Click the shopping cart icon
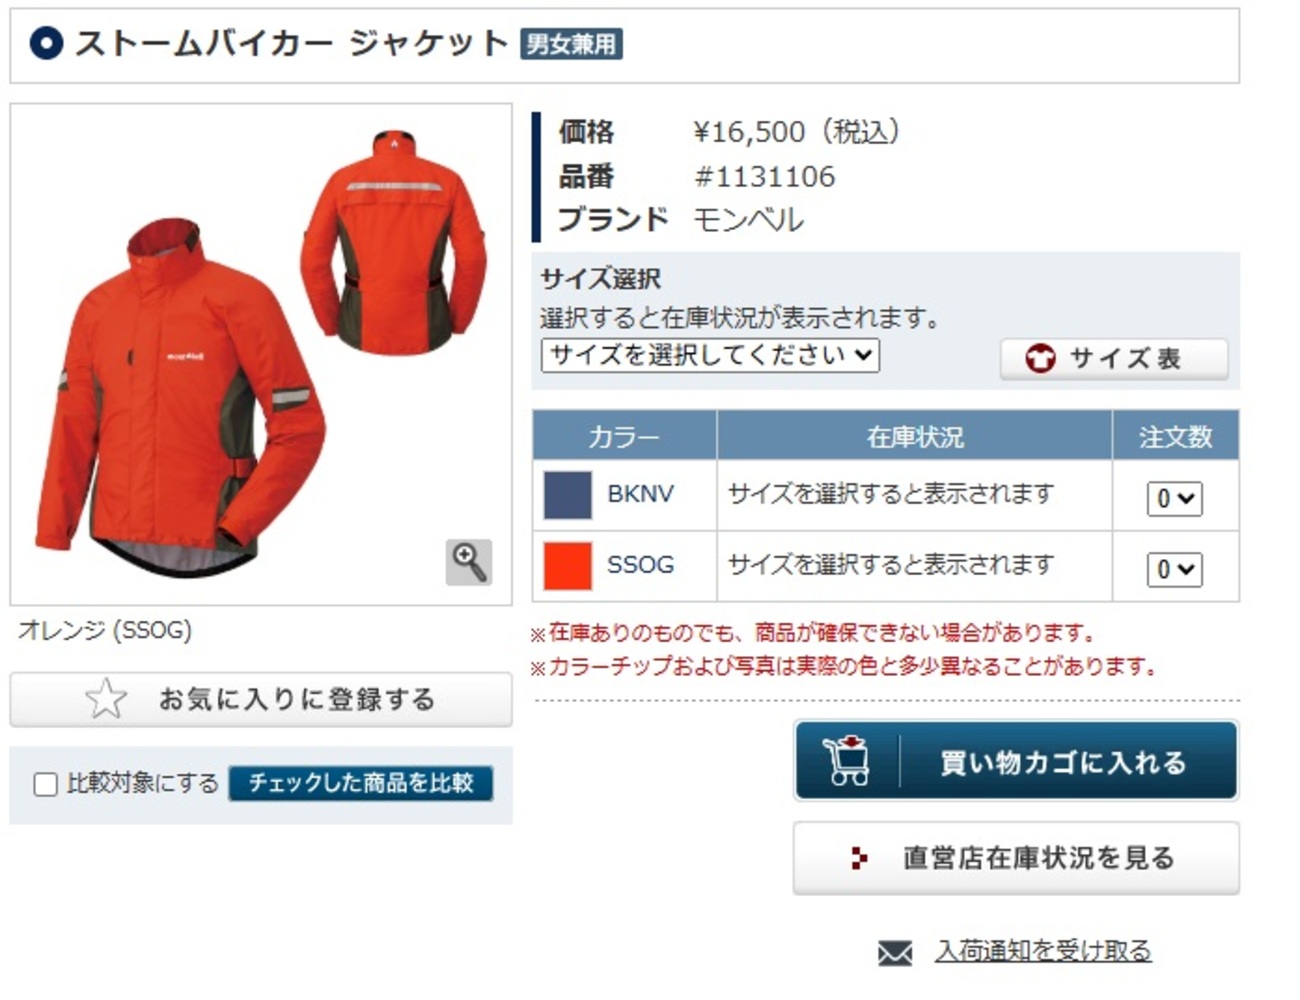The image size is (1300, 1000). (x=846, y=760)
